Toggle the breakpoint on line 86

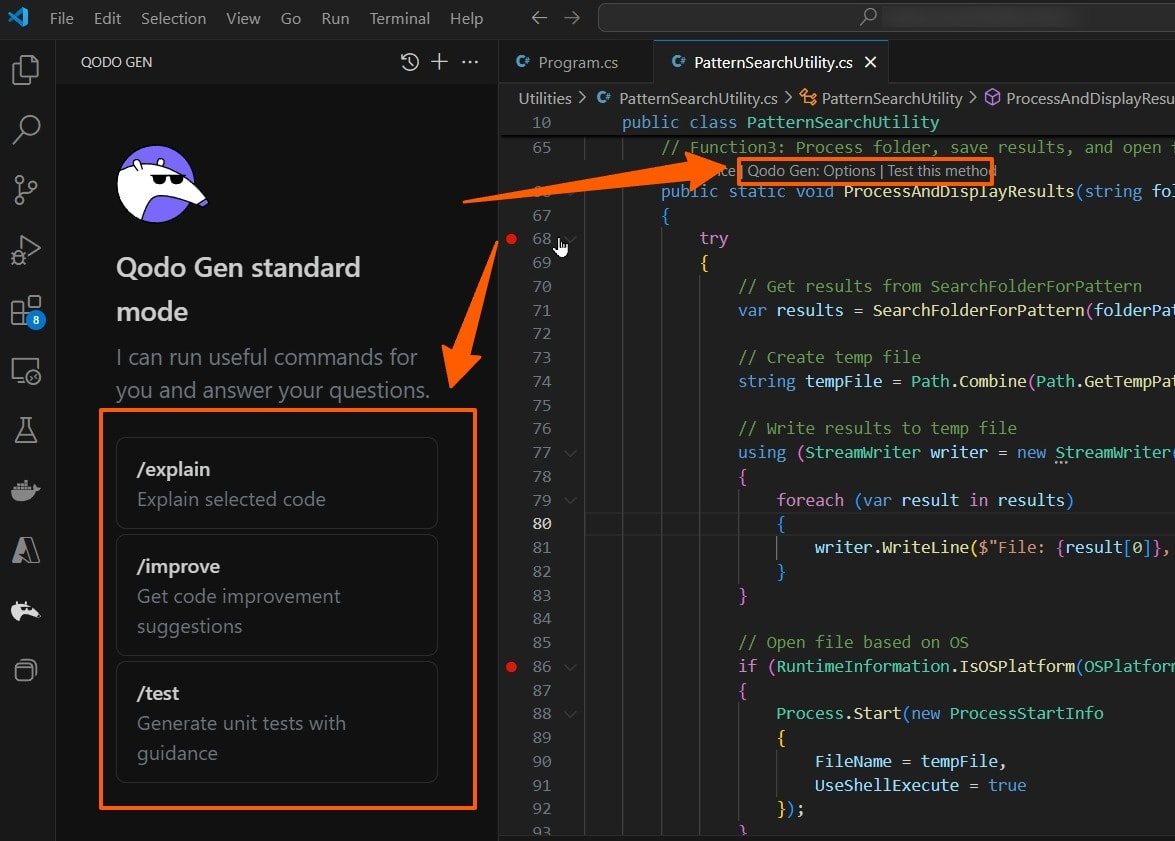pyautogui.click(x=511, y=667)
